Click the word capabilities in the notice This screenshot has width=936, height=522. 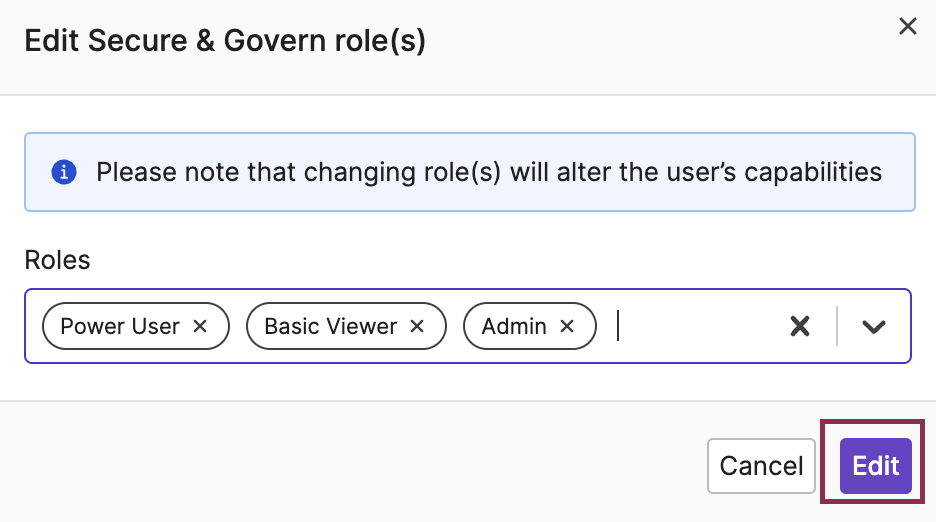pos(813,173)
